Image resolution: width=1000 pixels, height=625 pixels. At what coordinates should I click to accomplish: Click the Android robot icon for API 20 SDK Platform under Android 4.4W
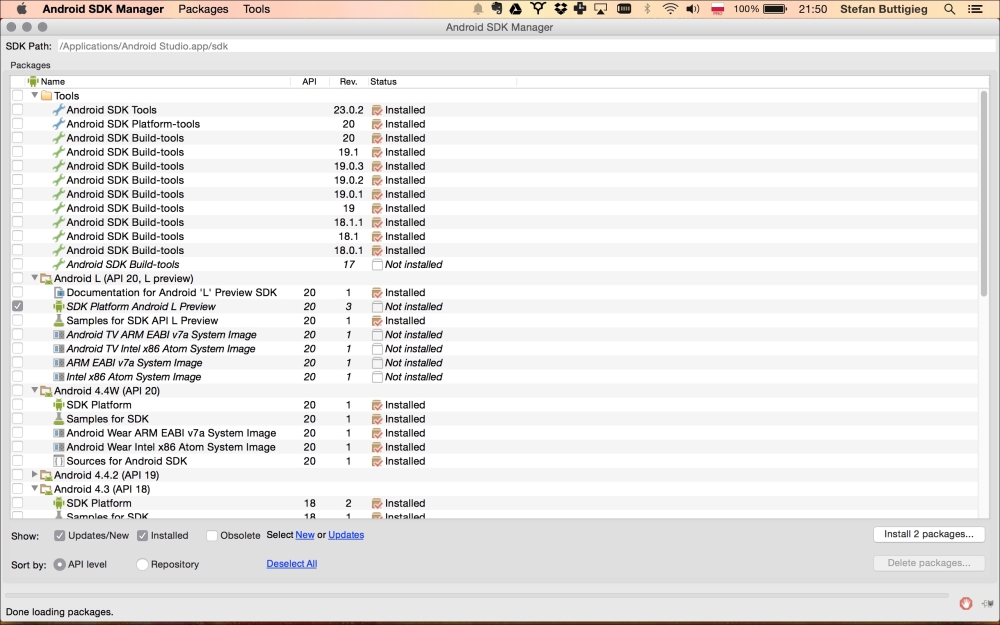click(58, 405)
